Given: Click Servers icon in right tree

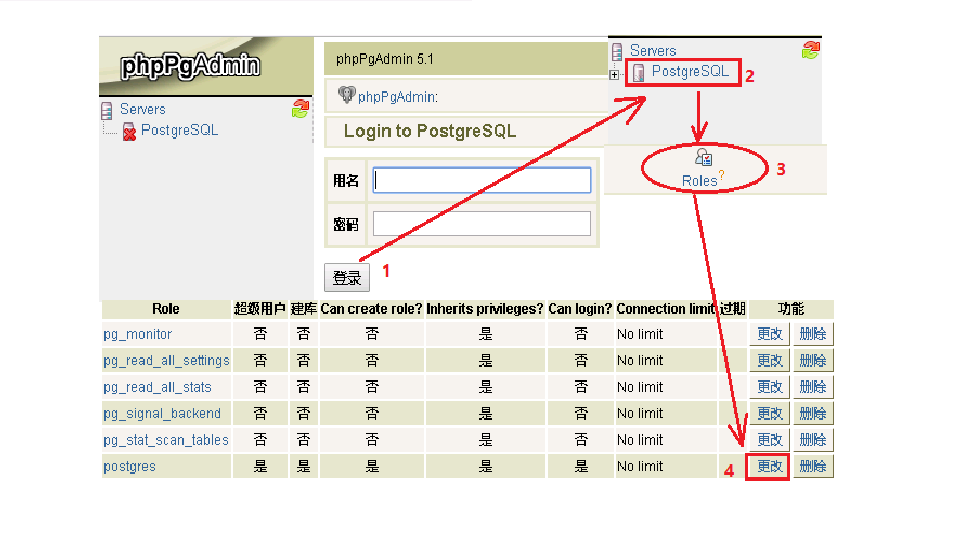Looking at the screenshot, I should pos(617,52).
